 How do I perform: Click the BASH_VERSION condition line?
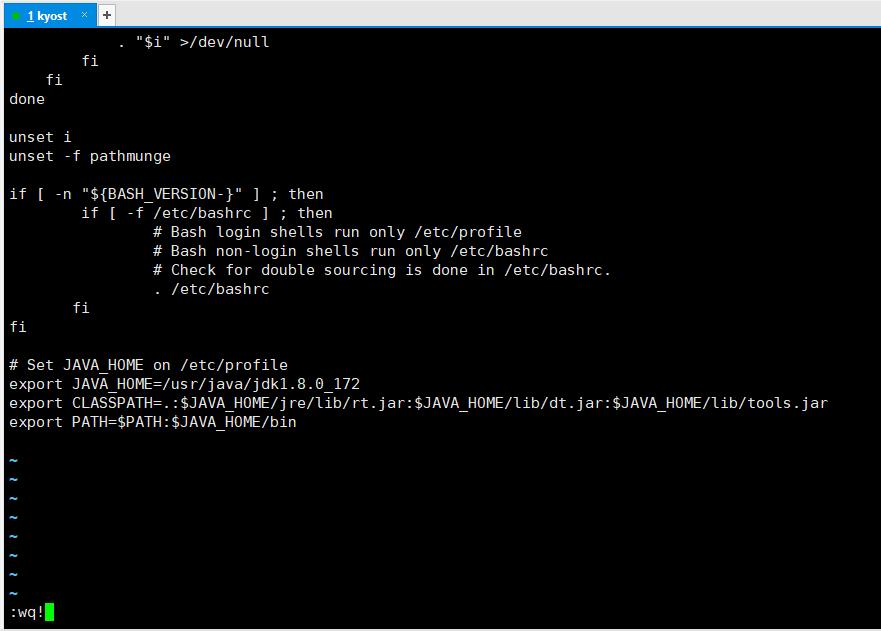click(x=166, y=194)
